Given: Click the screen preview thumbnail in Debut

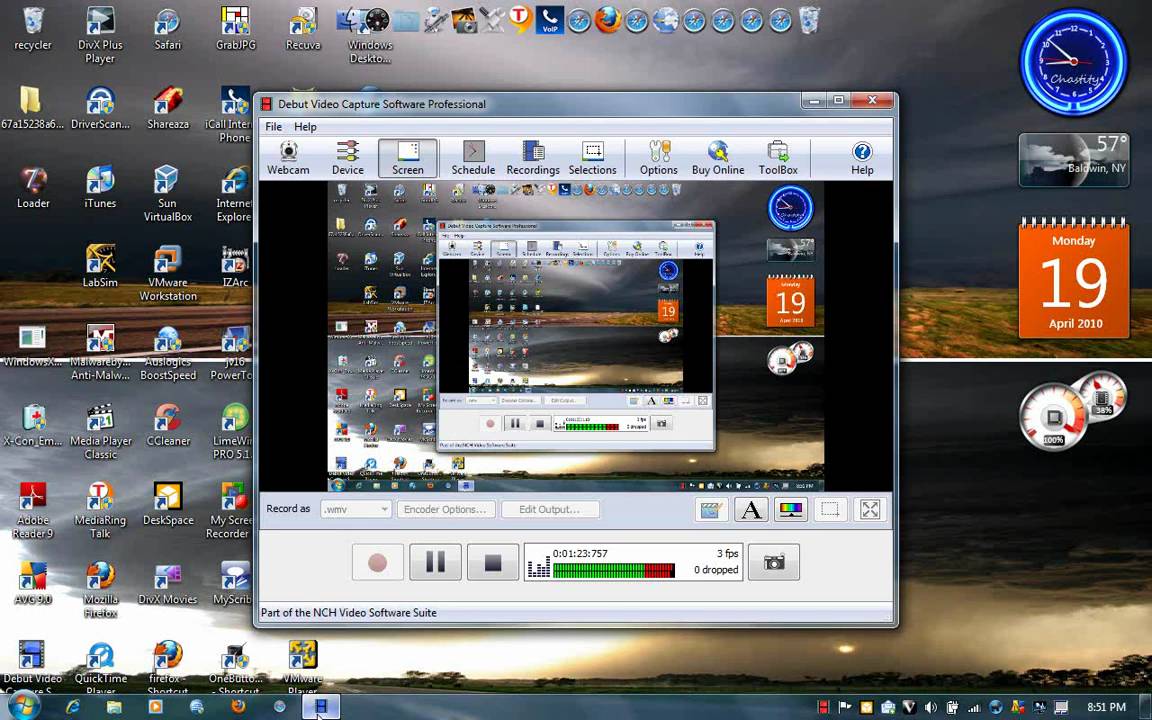Looking at the screenshot, I should pyautogui.click(x=575, y=336).
